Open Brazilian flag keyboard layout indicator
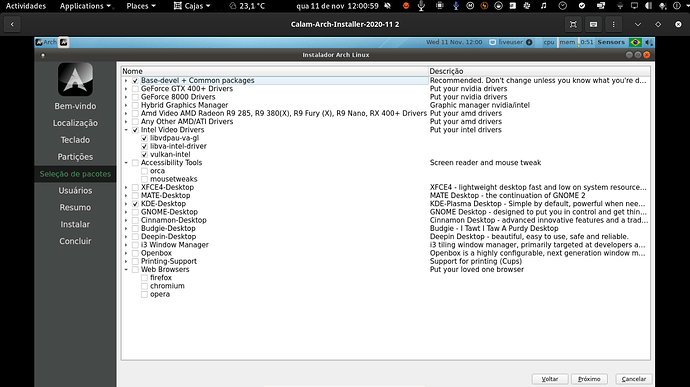Screen dimensions: 690x387 coord(635,42)
